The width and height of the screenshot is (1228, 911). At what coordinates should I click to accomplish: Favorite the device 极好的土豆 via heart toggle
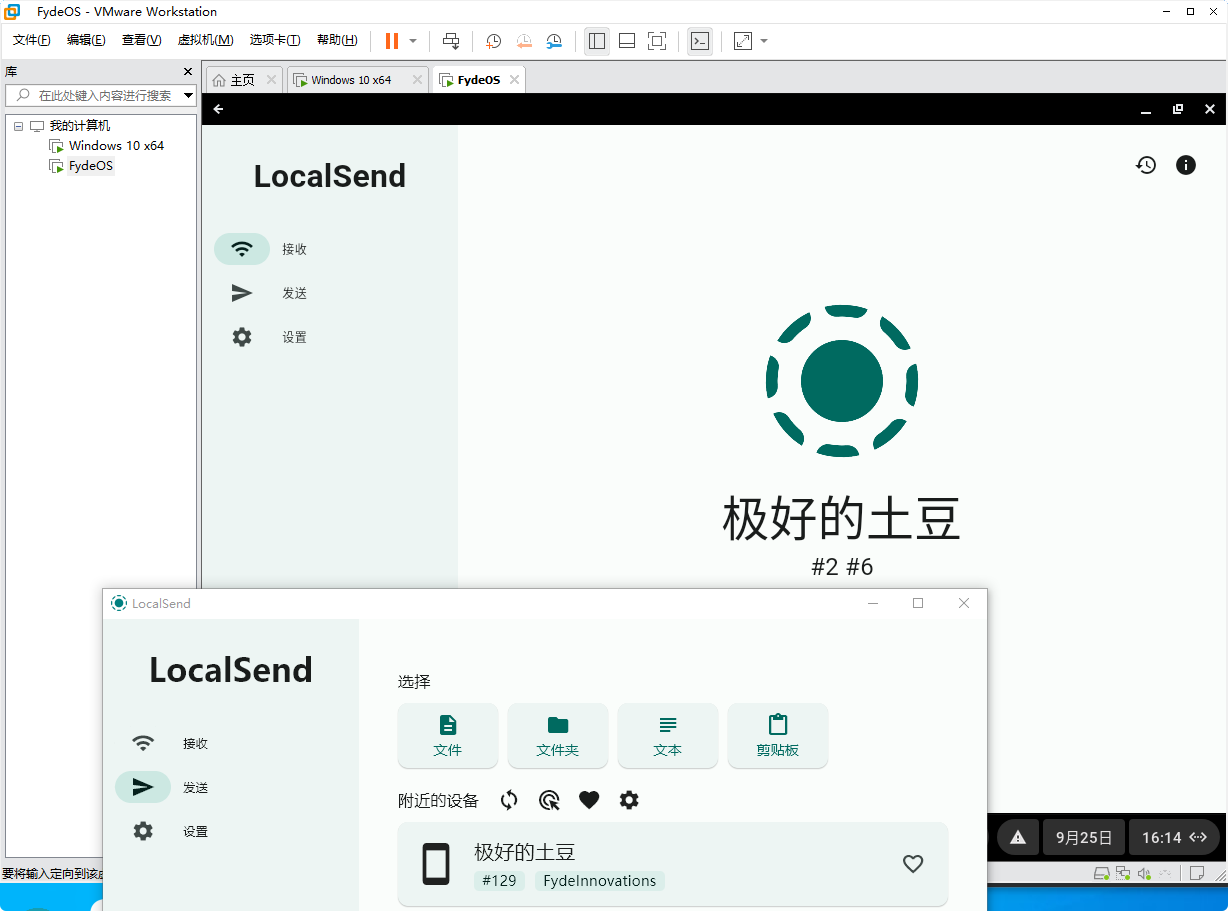[913, 864]
